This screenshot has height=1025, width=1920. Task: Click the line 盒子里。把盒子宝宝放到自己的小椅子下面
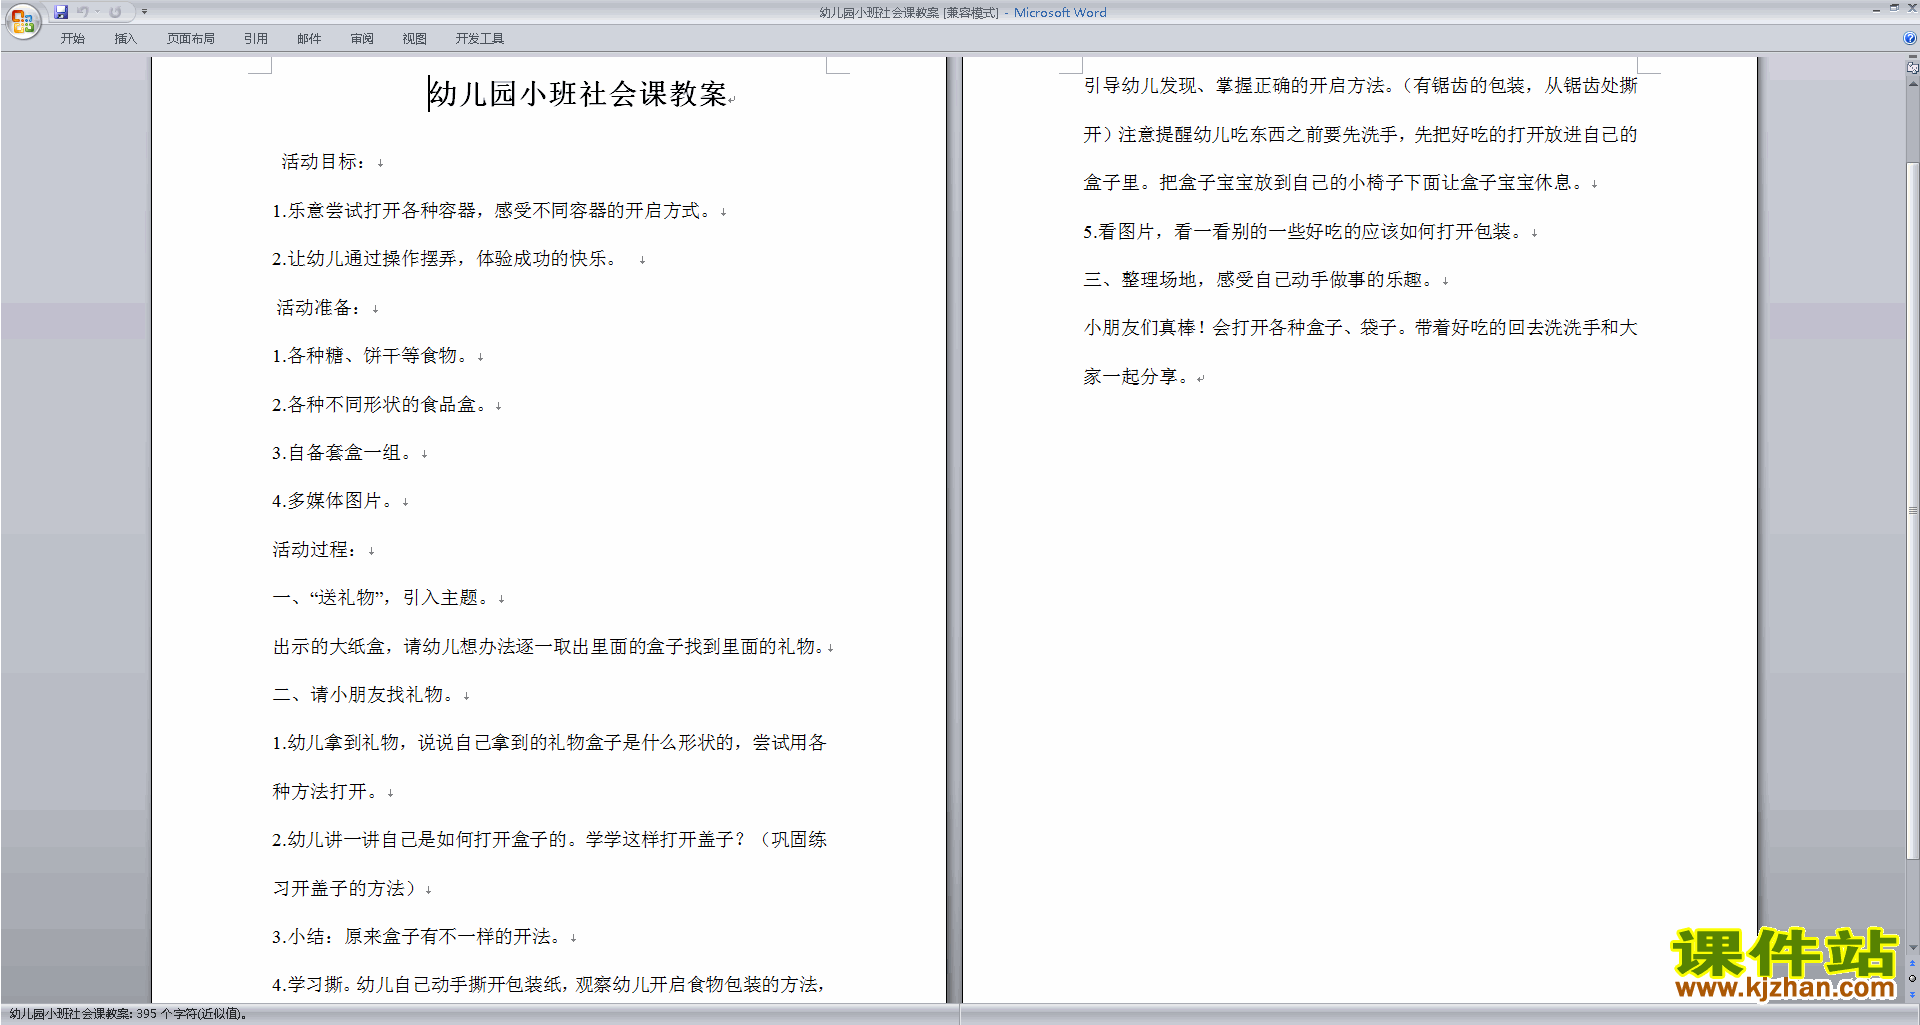tap(1336, 183)
